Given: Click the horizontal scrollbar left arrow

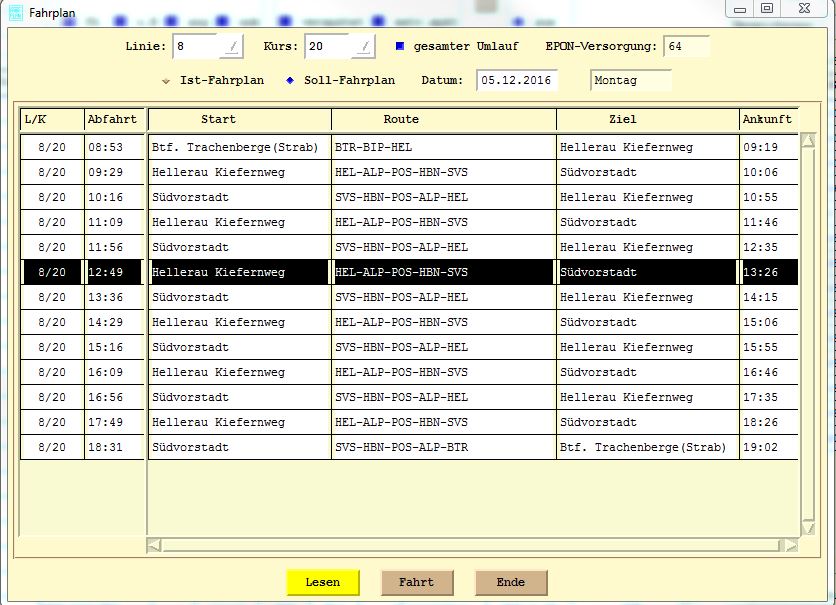Looking at the screenshot, I should pyautogui.click(x=154, y=545).
